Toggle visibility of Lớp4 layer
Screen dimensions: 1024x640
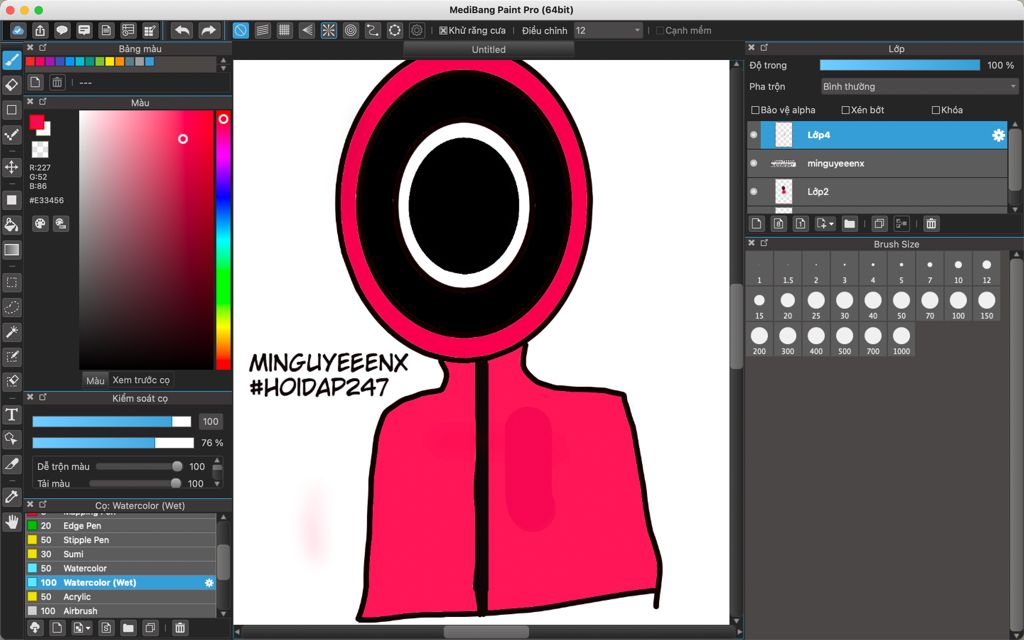[x=754, y=135]
